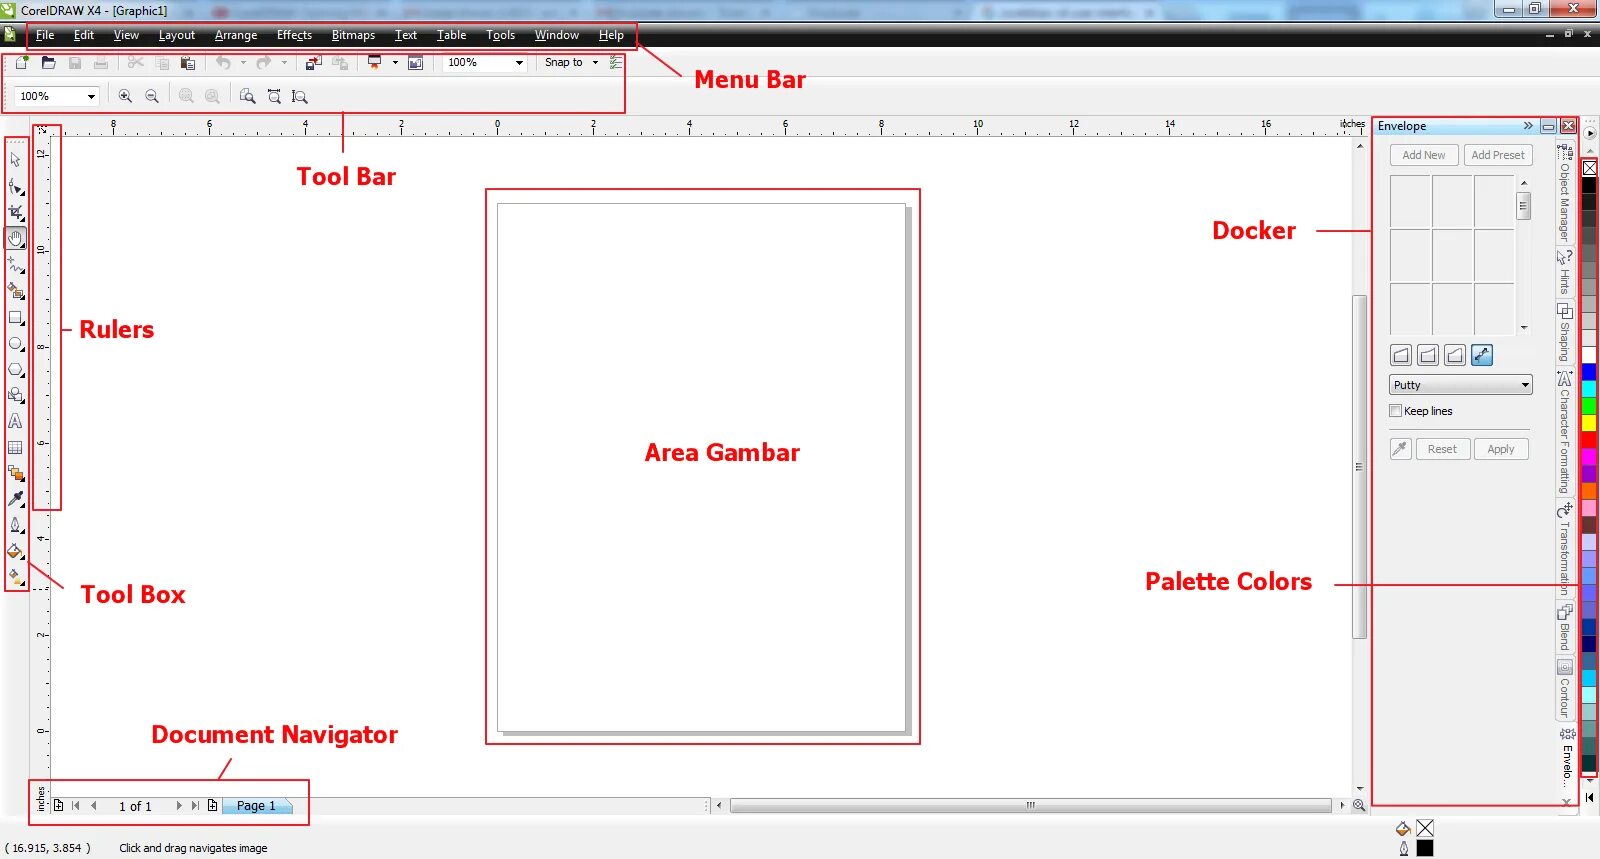Select unconstrained envelope mode
Image resolution: width=1600 pixels, height=859 pixels.
coord(1482,355)
